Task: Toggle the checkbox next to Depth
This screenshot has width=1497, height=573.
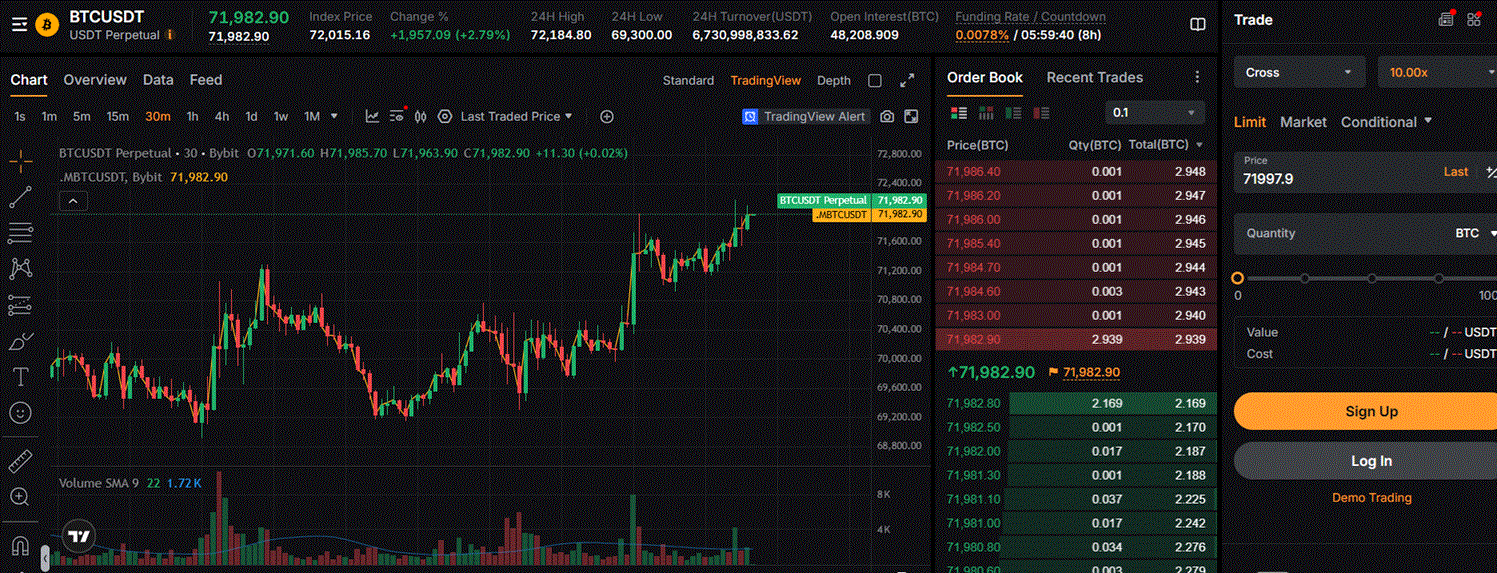Action: [875, 80]
